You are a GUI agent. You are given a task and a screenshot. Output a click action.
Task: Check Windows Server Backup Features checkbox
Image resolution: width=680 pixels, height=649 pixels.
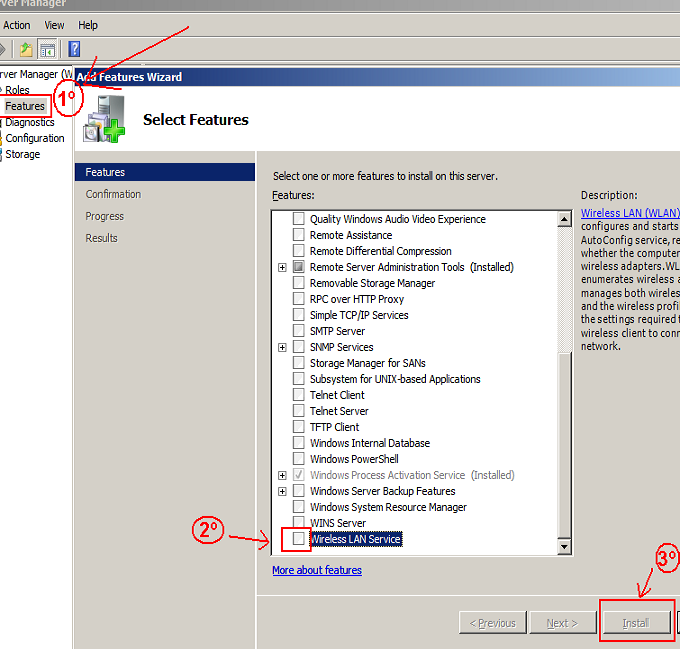pos(298,491)
